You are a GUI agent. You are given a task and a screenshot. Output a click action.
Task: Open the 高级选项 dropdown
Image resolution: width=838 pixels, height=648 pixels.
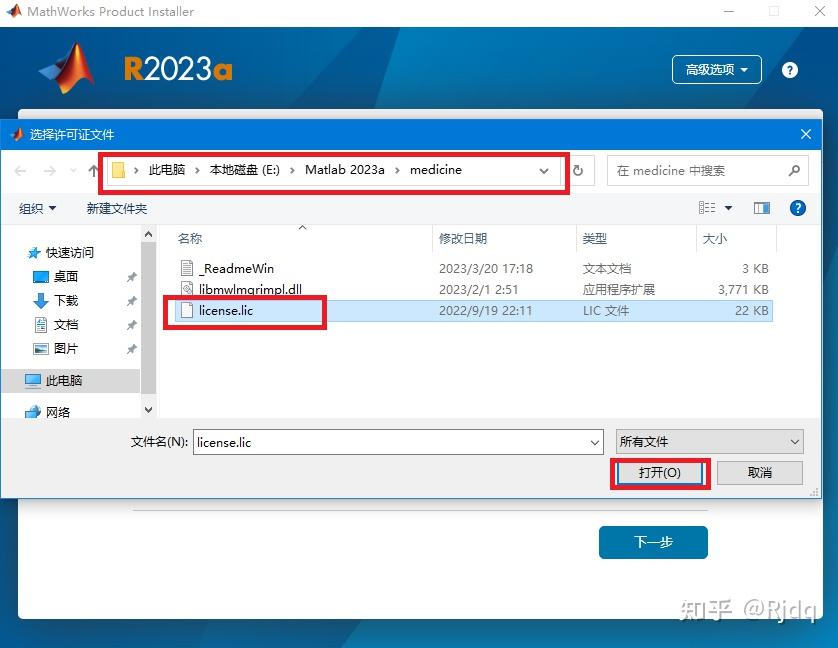716,69
